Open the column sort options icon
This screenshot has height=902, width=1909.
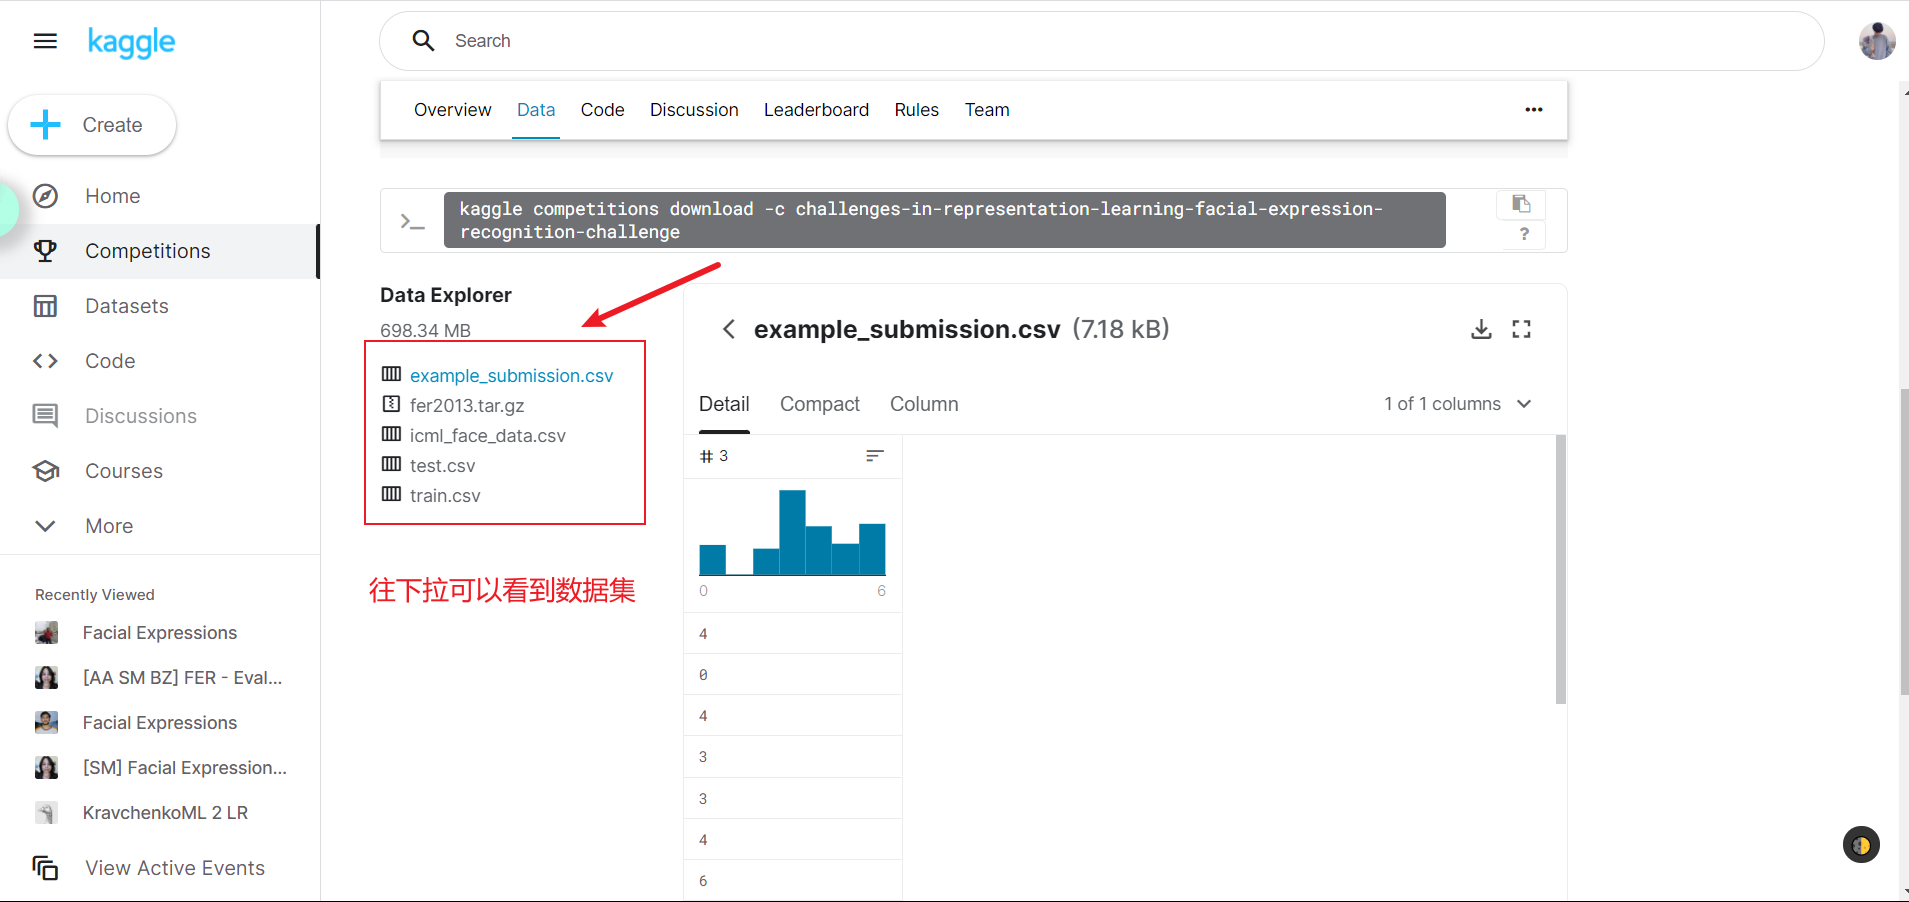pyautogui.click(x=875, y=456)
